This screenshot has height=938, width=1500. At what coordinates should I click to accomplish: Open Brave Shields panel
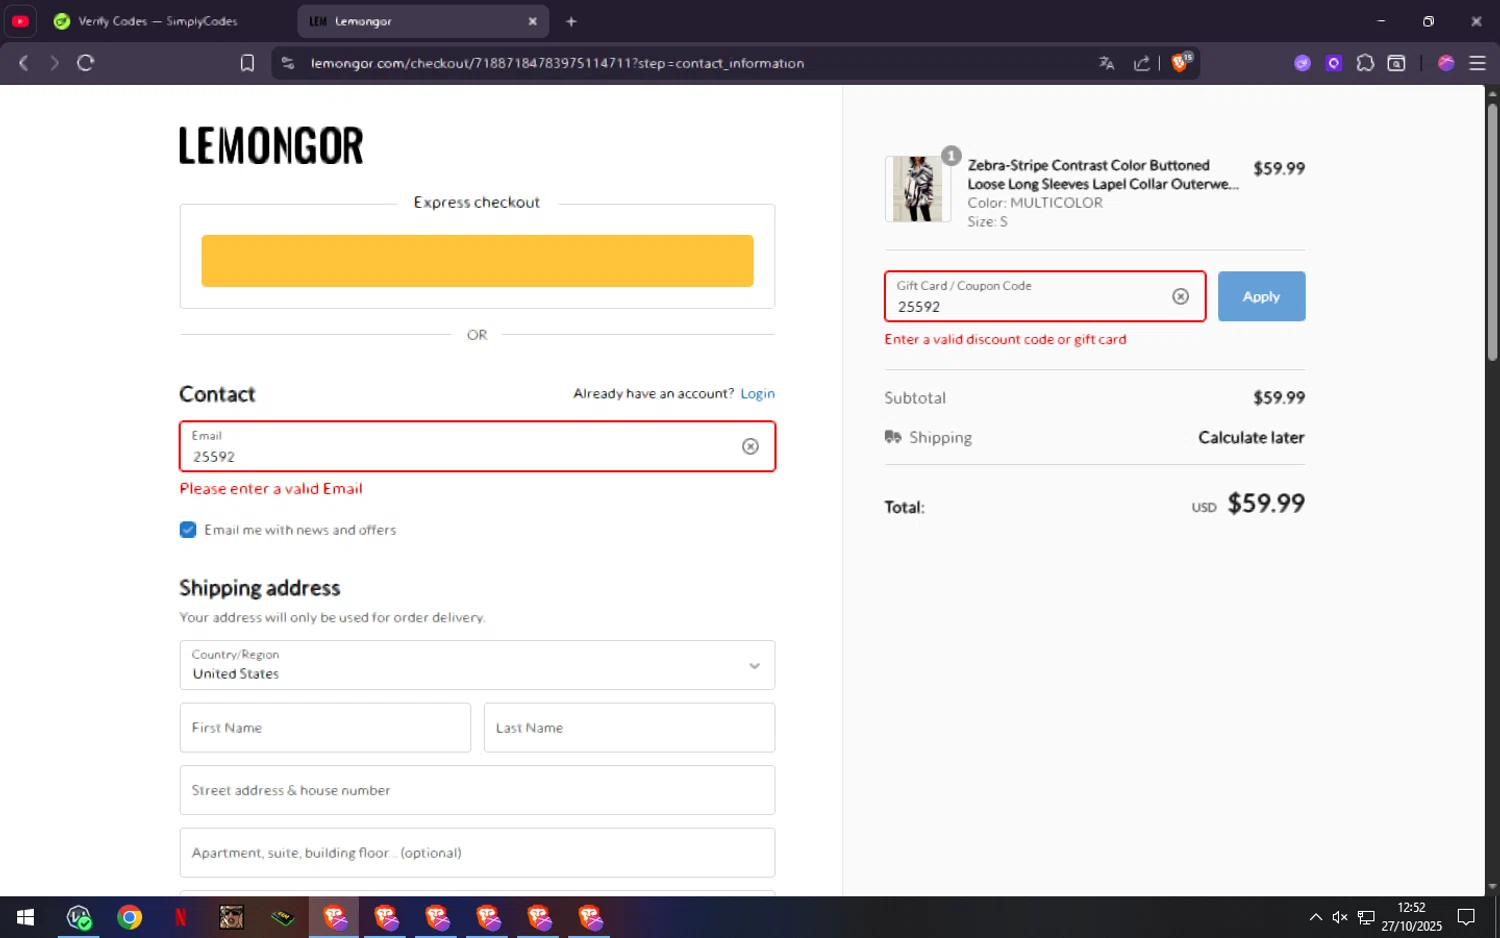pos(1181,62)
